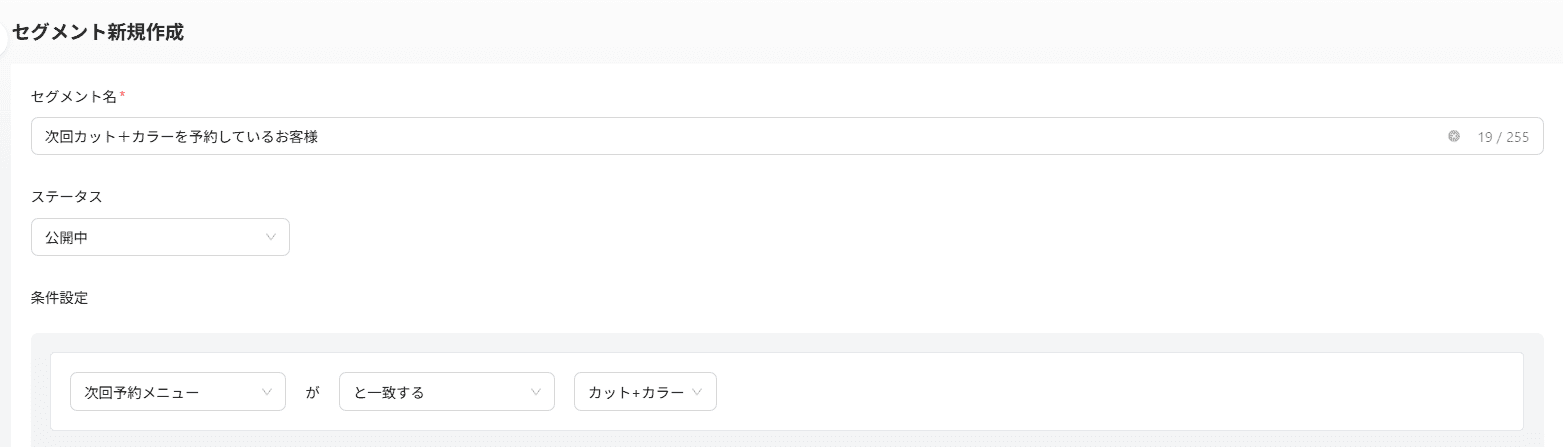Screen dimensions: 1563x447
Task: Clear the segment name field text
Action: [1454, 137]
